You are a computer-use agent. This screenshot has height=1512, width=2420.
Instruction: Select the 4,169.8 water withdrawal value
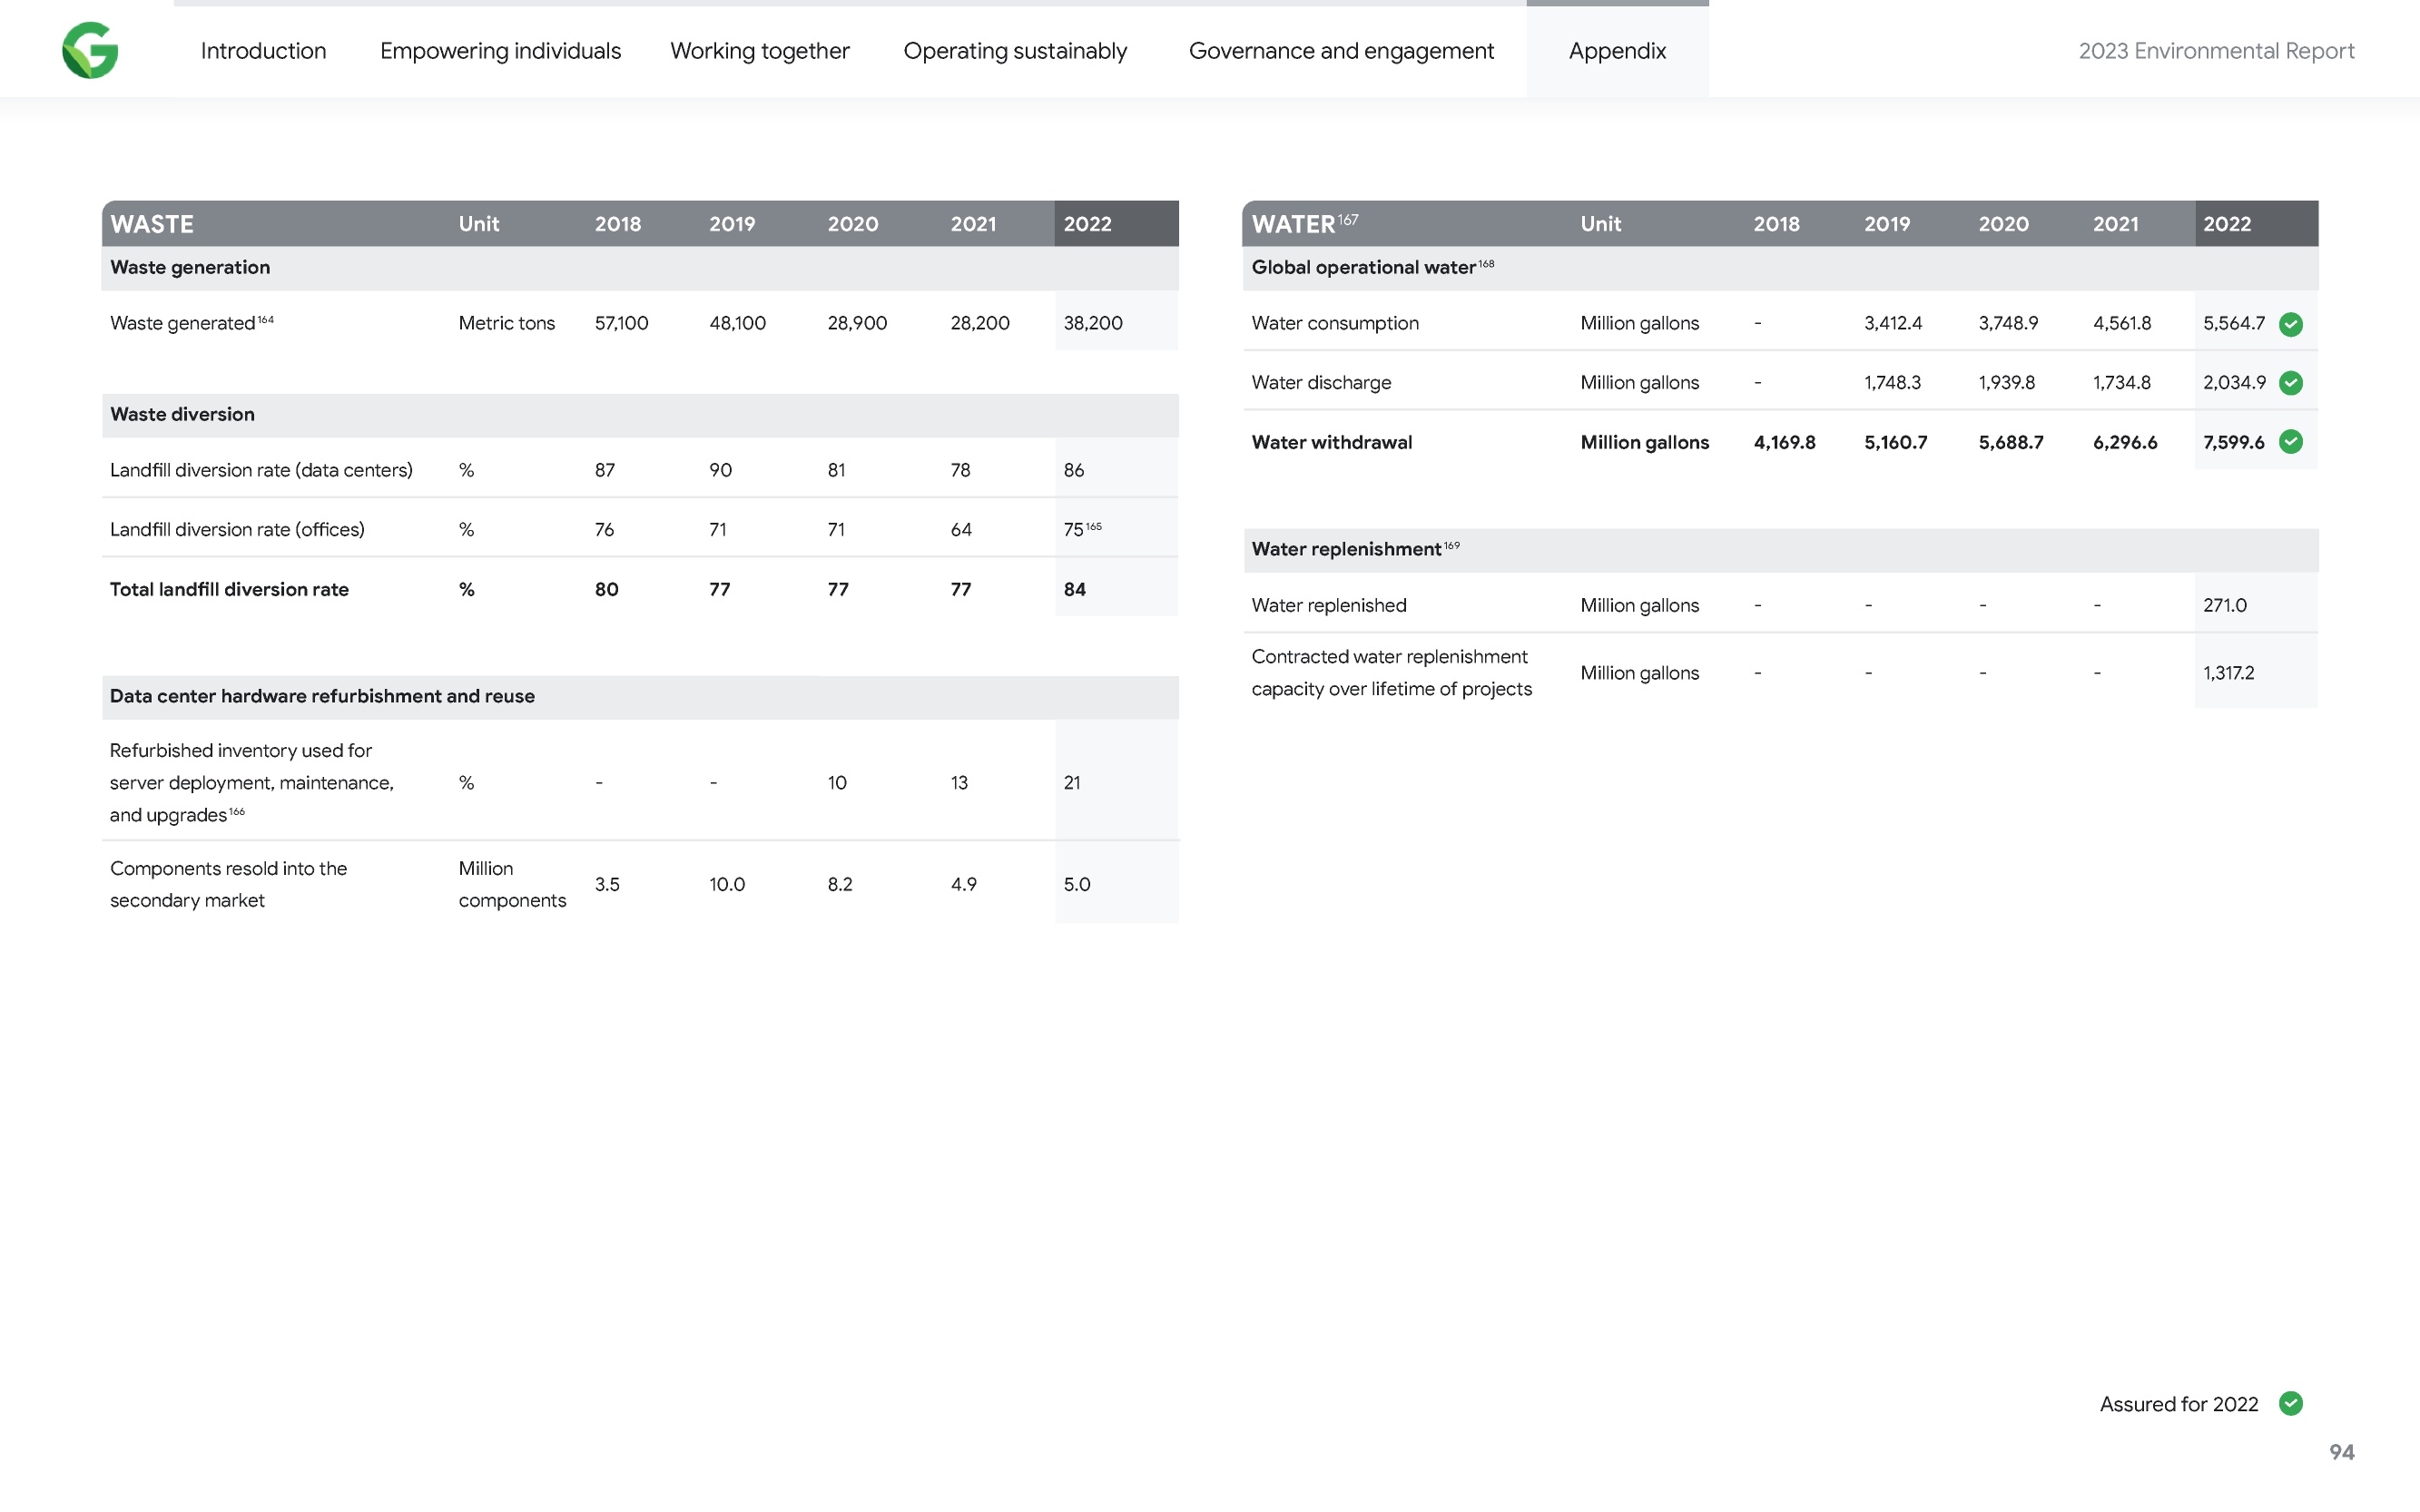1784,442
